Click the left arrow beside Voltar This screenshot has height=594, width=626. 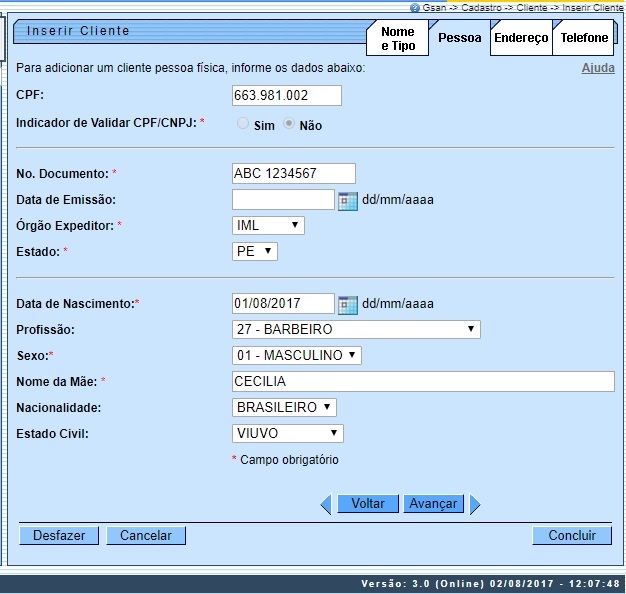coord(325,505)
